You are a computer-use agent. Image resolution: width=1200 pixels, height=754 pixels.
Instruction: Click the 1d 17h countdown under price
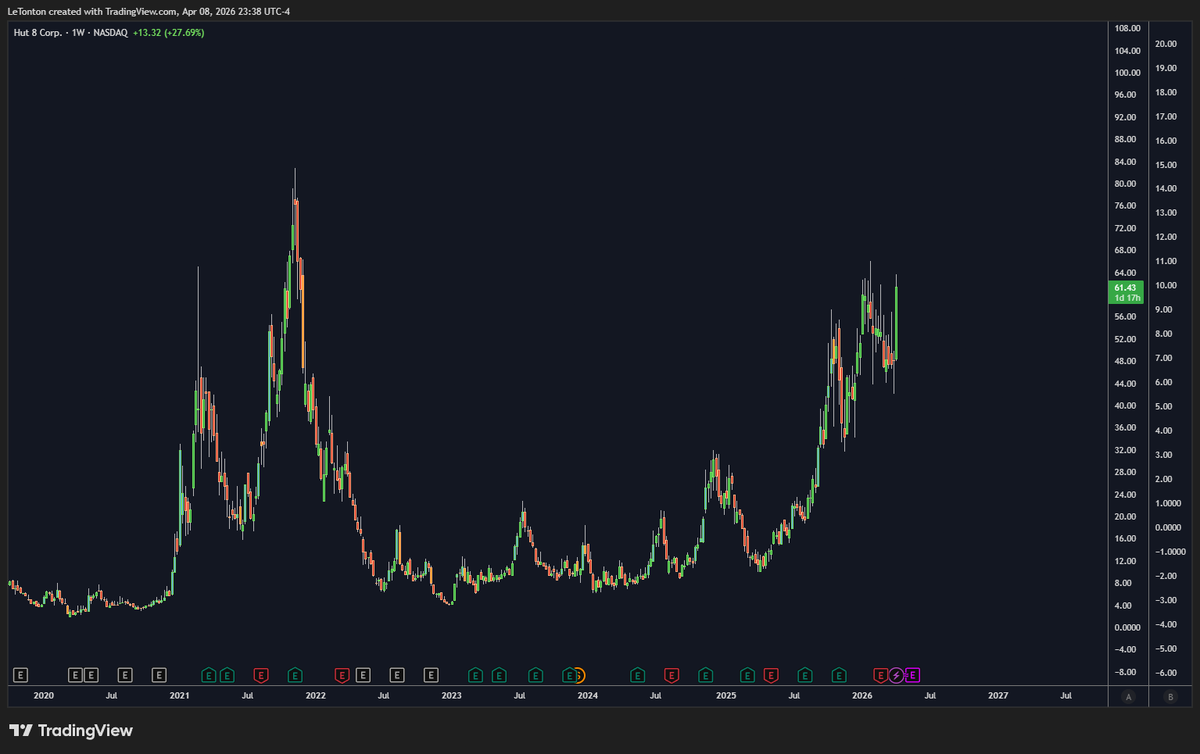pos(1127,298)
